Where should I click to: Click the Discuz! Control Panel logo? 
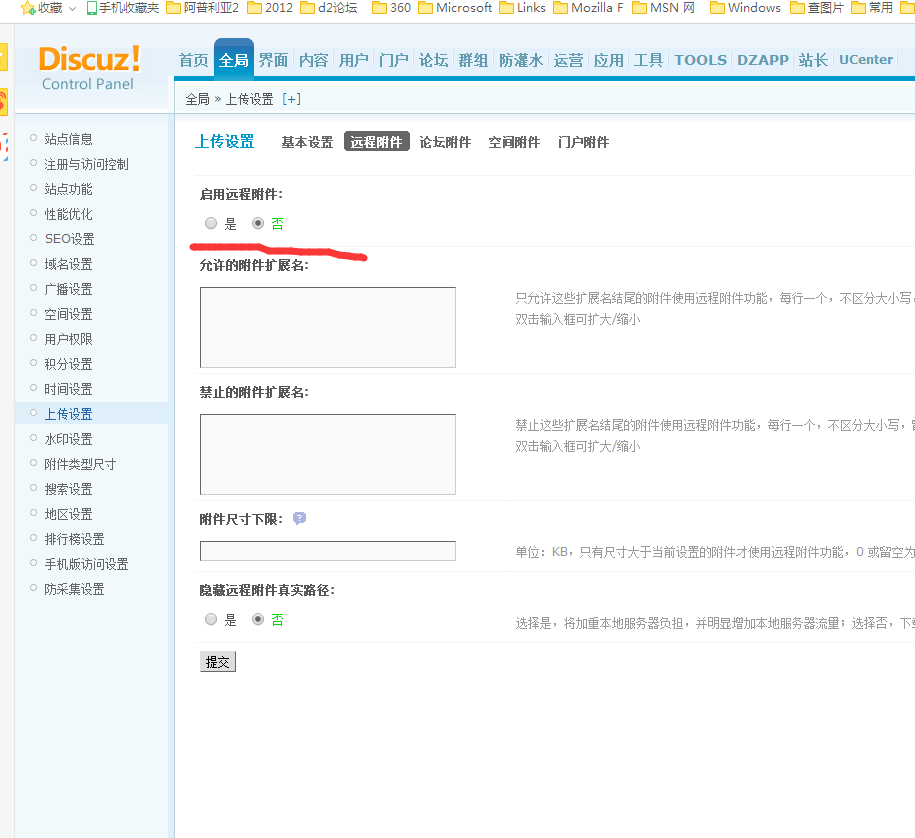coord(89,68)
